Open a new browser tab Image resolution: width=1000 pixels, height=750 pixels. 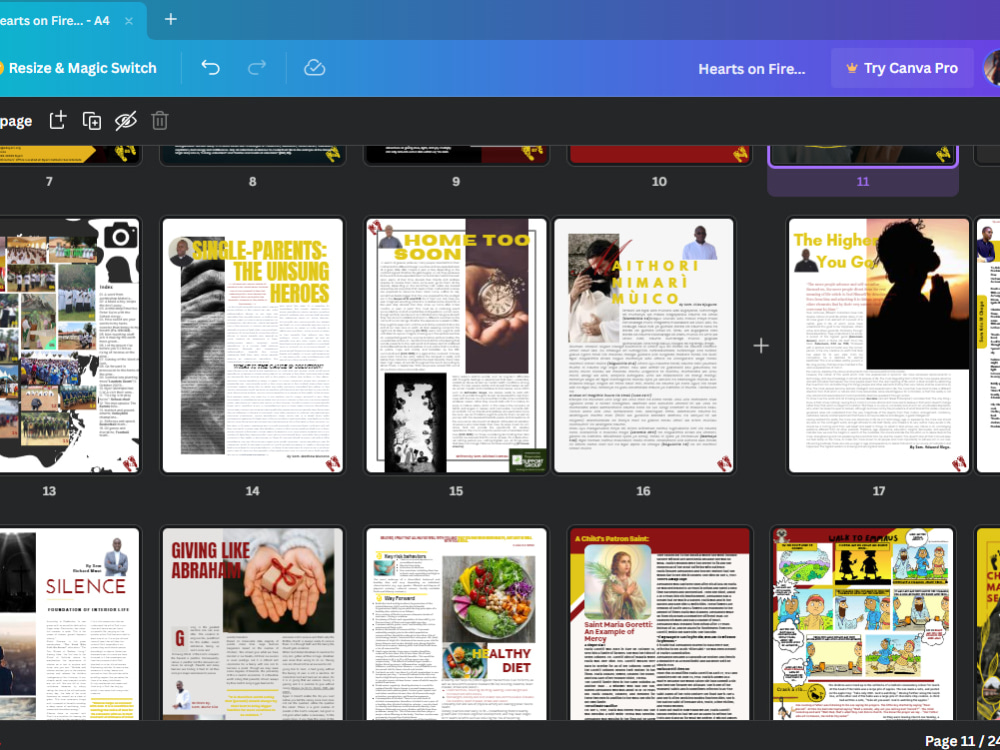point(170,18)
